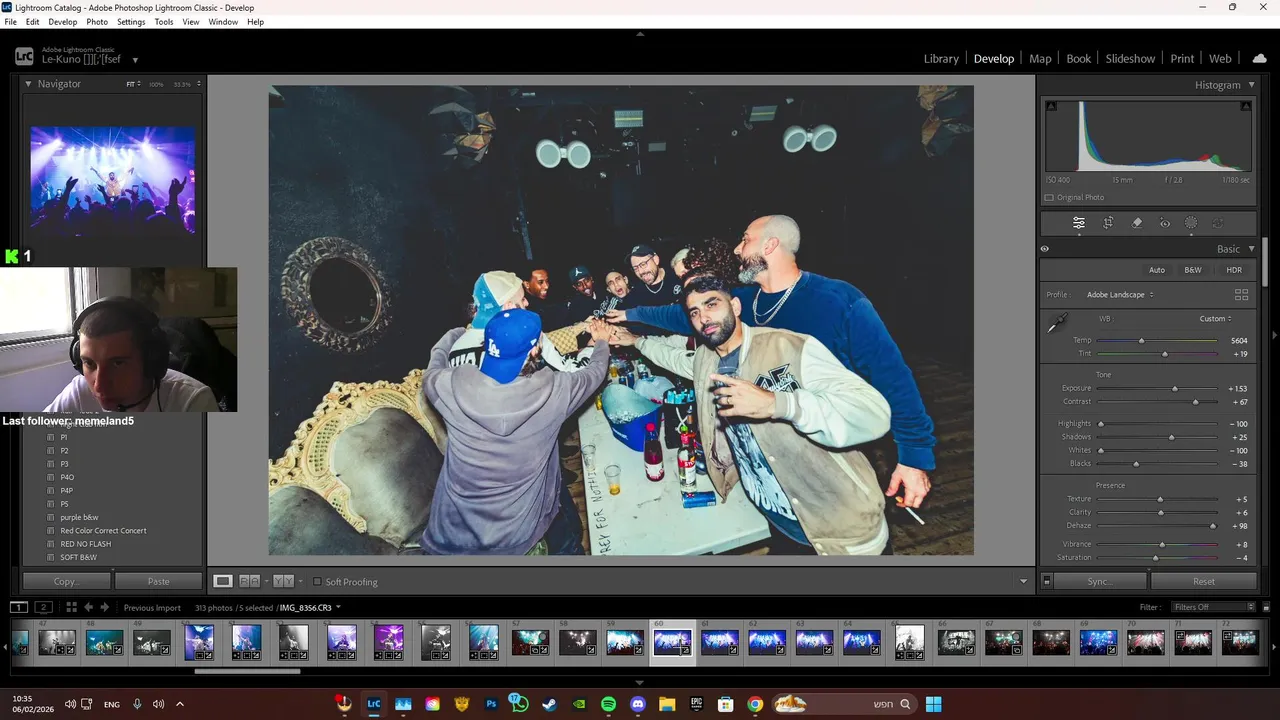Select filmstrip thumbnail number 65

point(909,641)
